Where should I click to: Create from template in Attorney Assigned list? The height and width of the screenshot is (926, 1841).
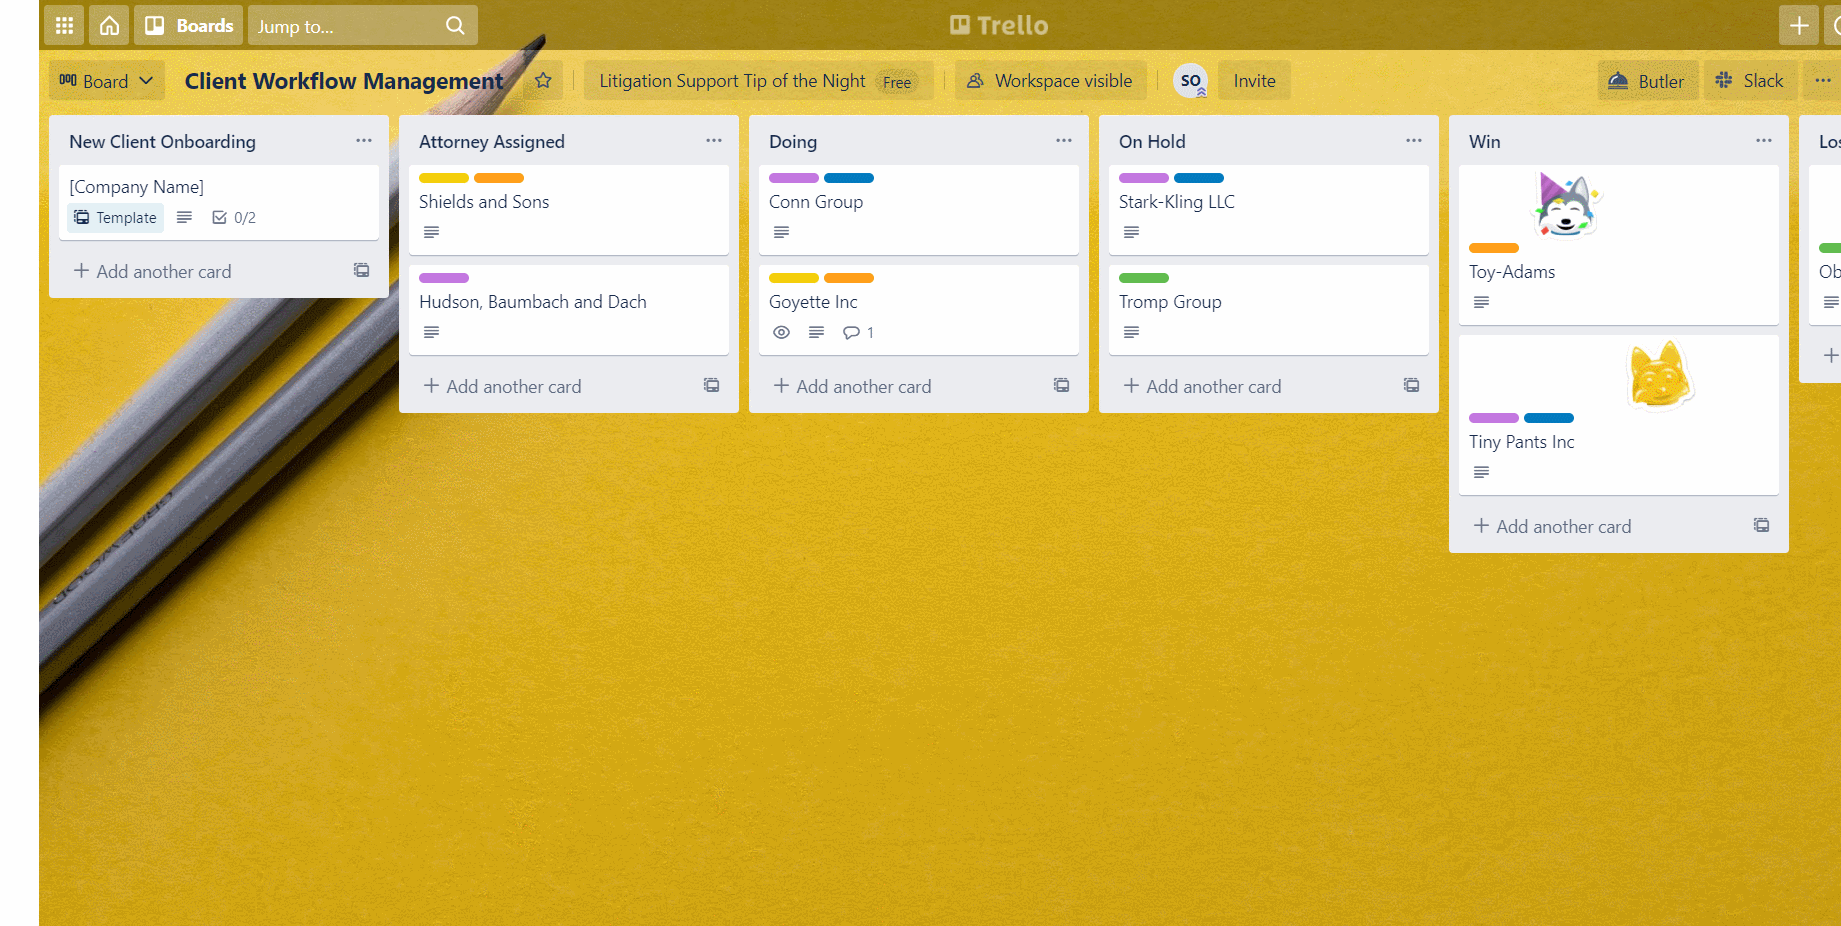tap(712, 386)
